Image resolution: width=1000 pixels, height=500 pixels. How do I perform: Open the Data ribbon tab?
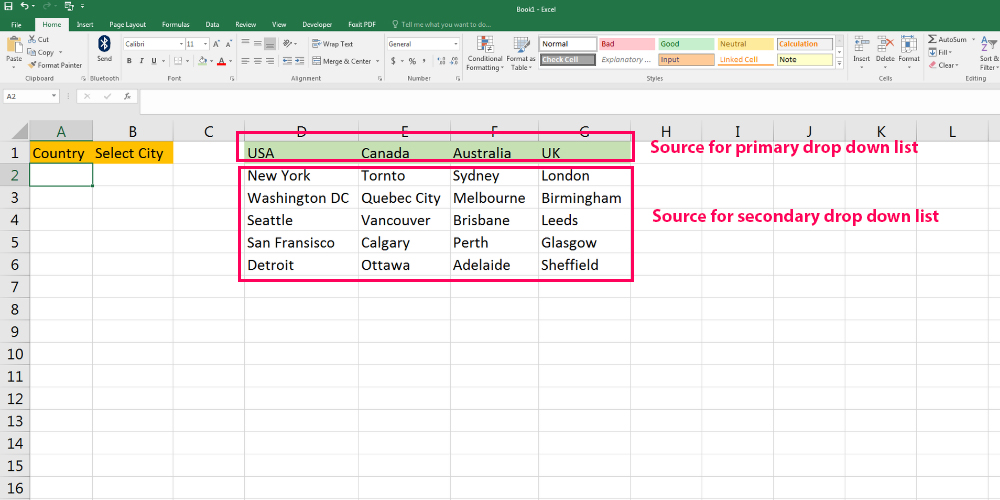tap(212, 24)
